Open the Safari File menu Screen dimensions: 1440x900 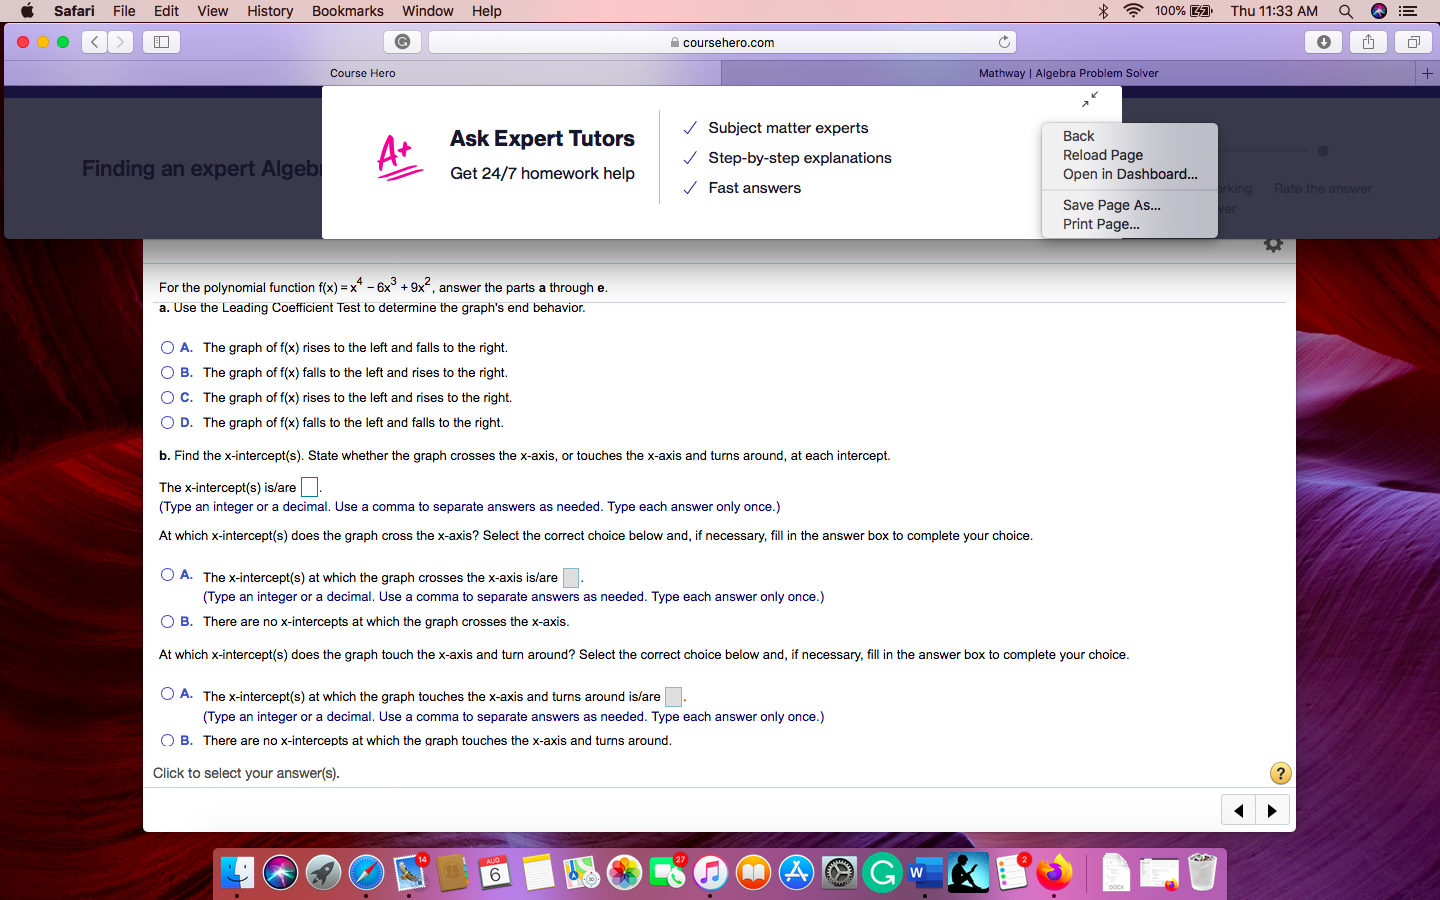[124, 11]
